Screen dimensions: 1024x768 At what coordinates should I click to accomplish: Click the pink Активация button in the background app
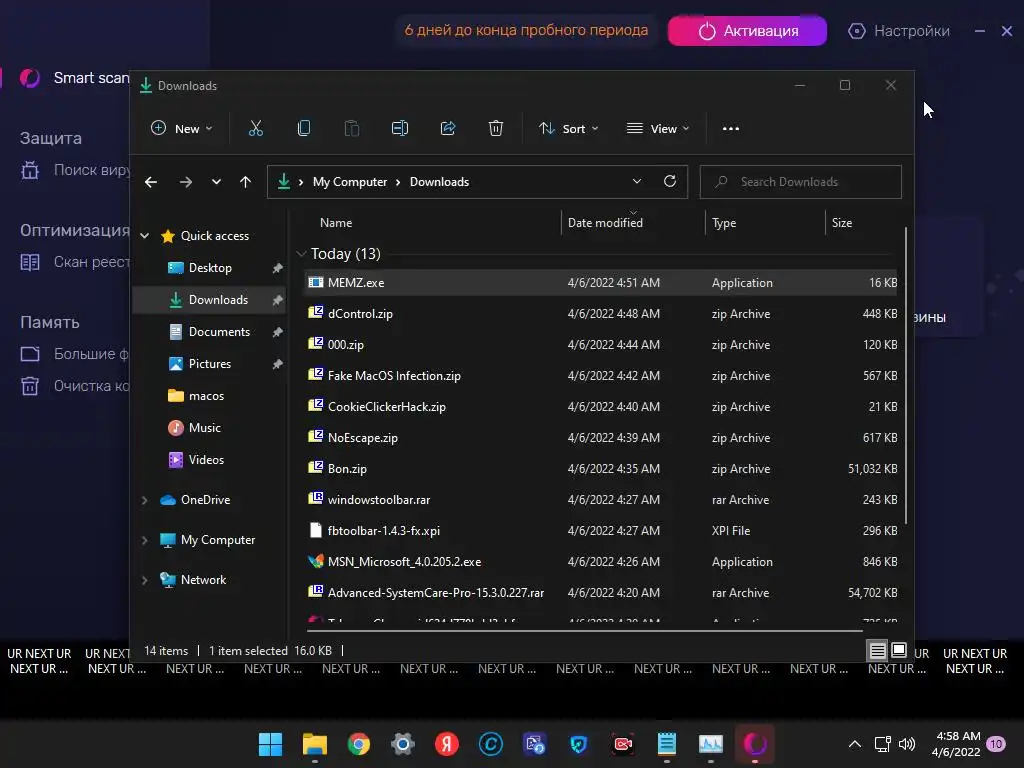(x=747, y=31)
